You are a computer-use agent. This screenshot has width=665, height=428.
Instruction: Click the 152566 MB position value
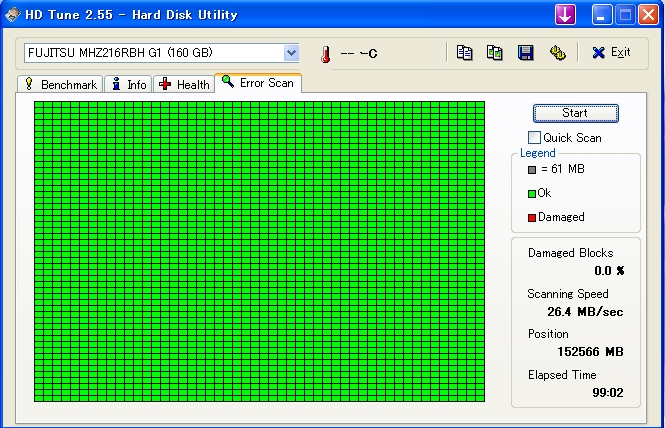pyautogui.click(x=590, y=352)
